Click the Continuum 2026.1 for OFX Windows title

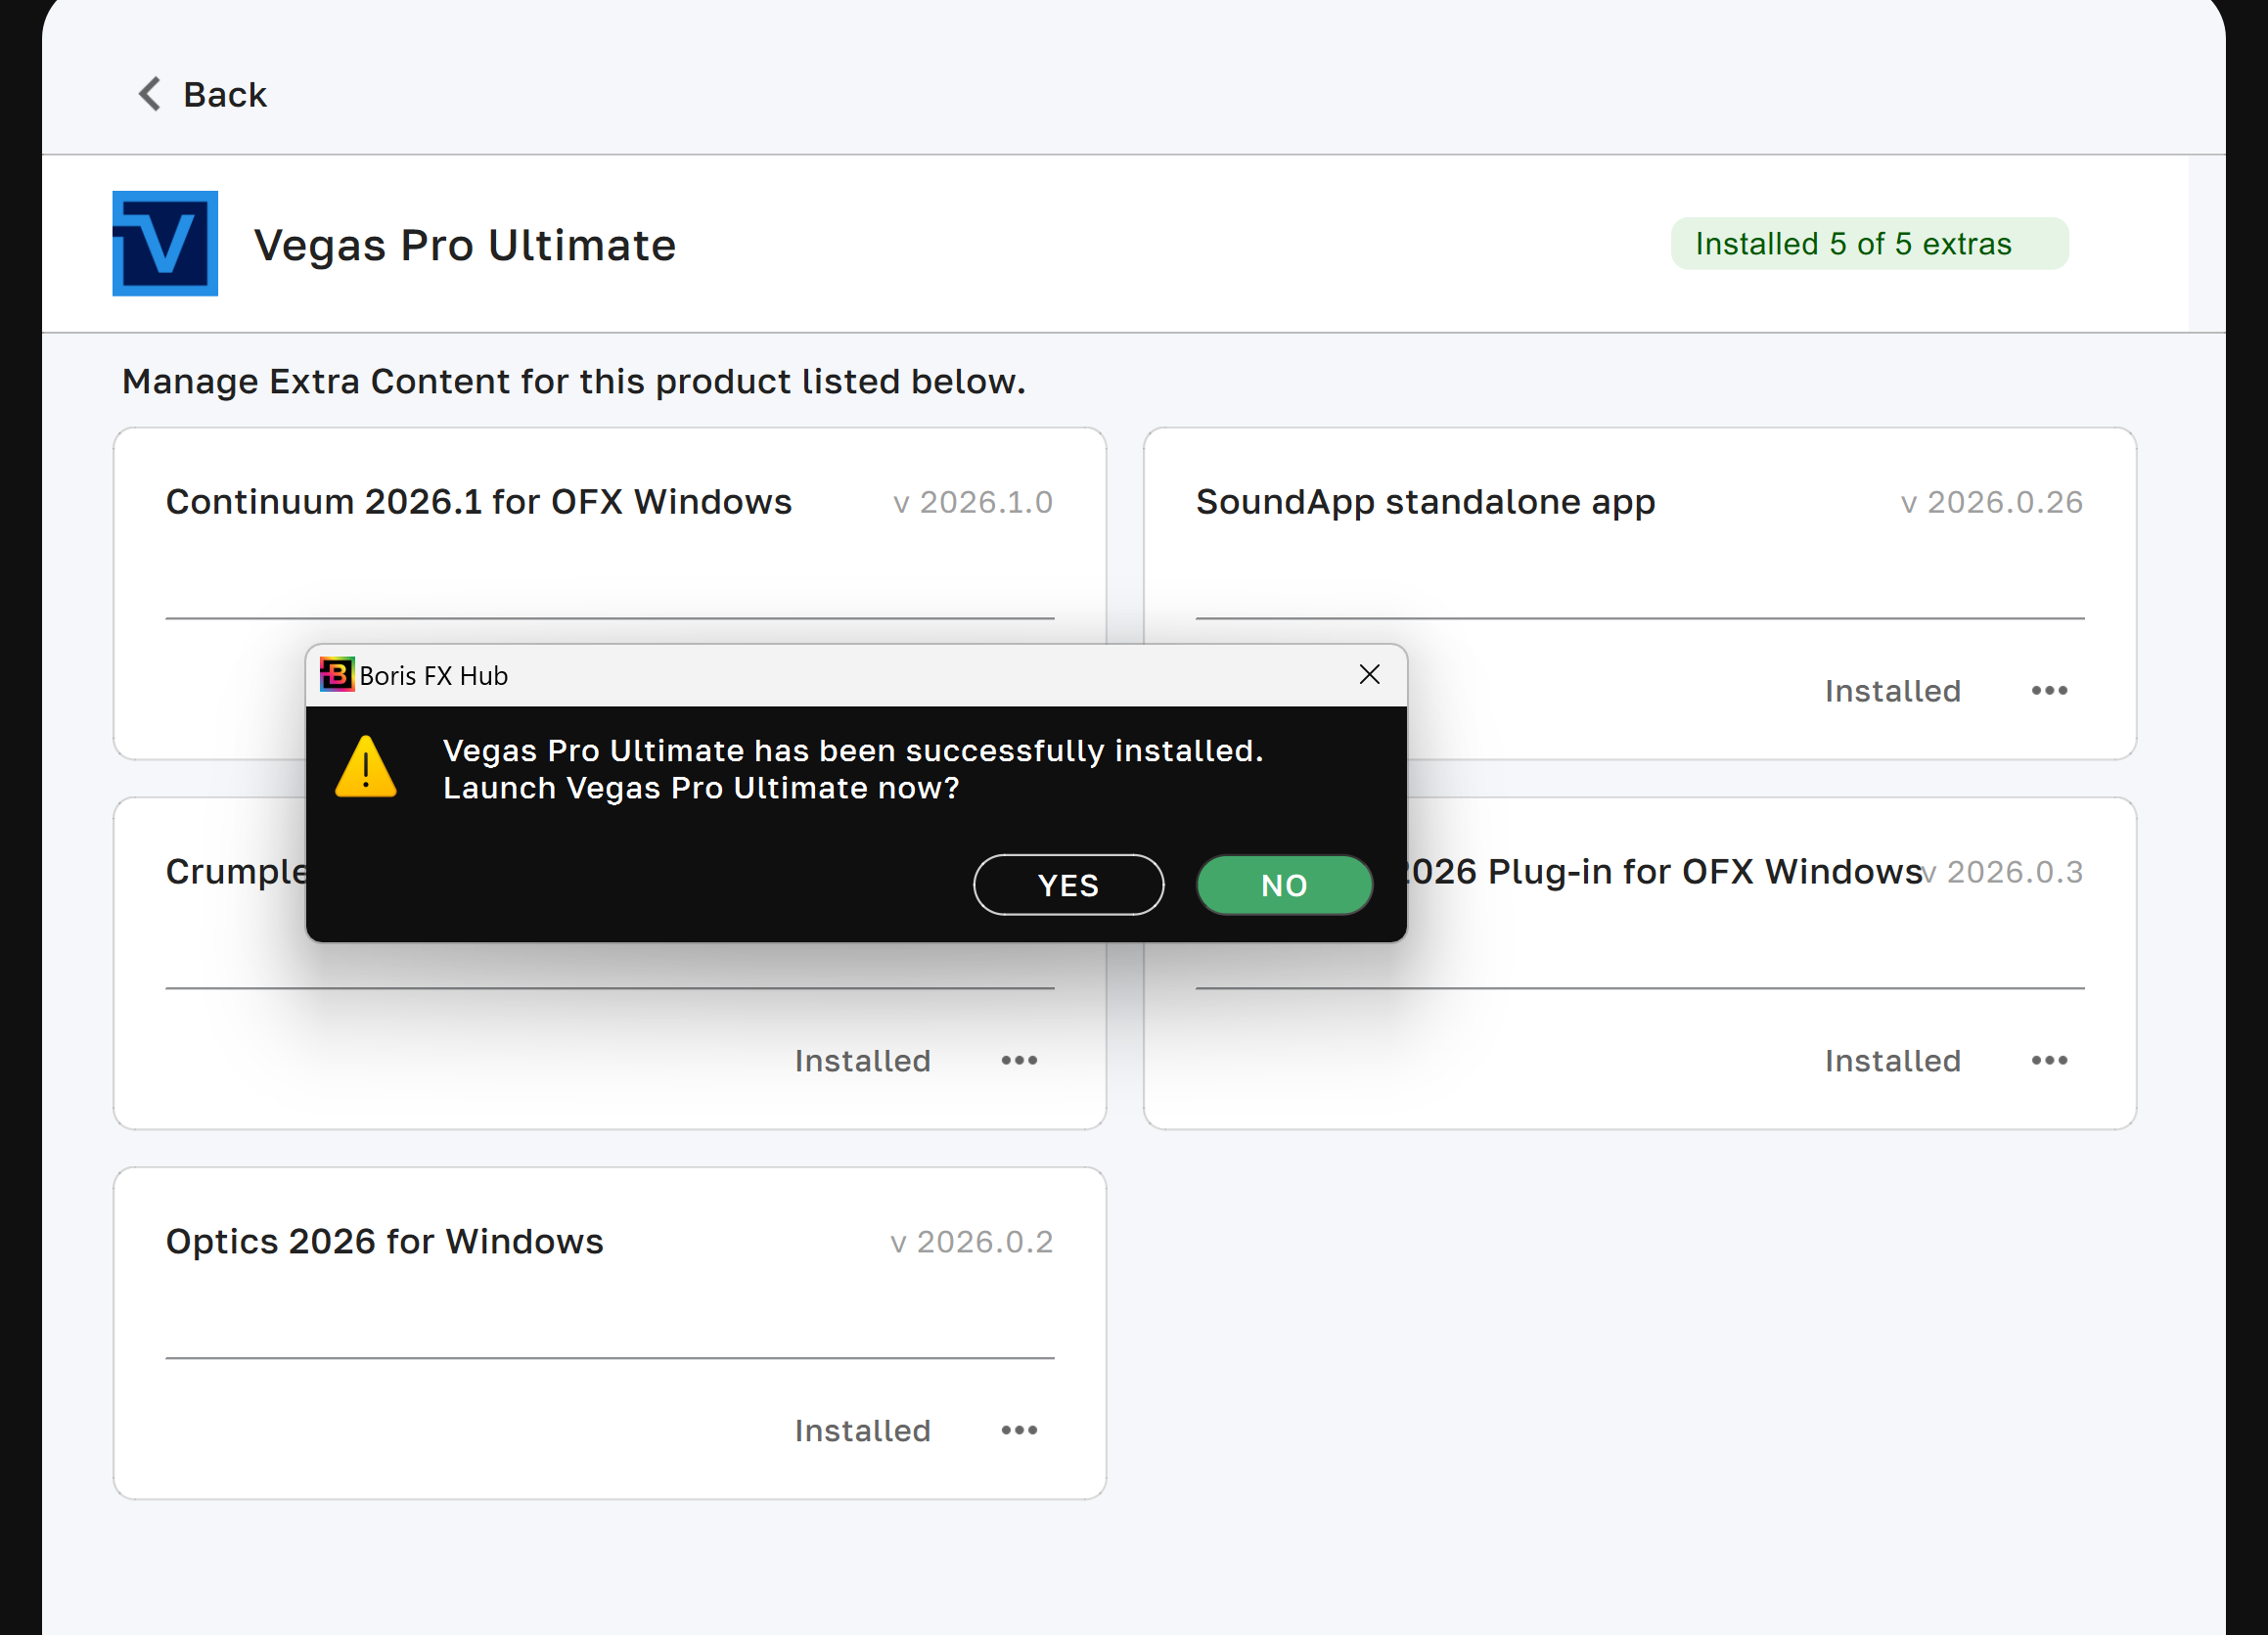pyautogui.click(x=478, y=502)
